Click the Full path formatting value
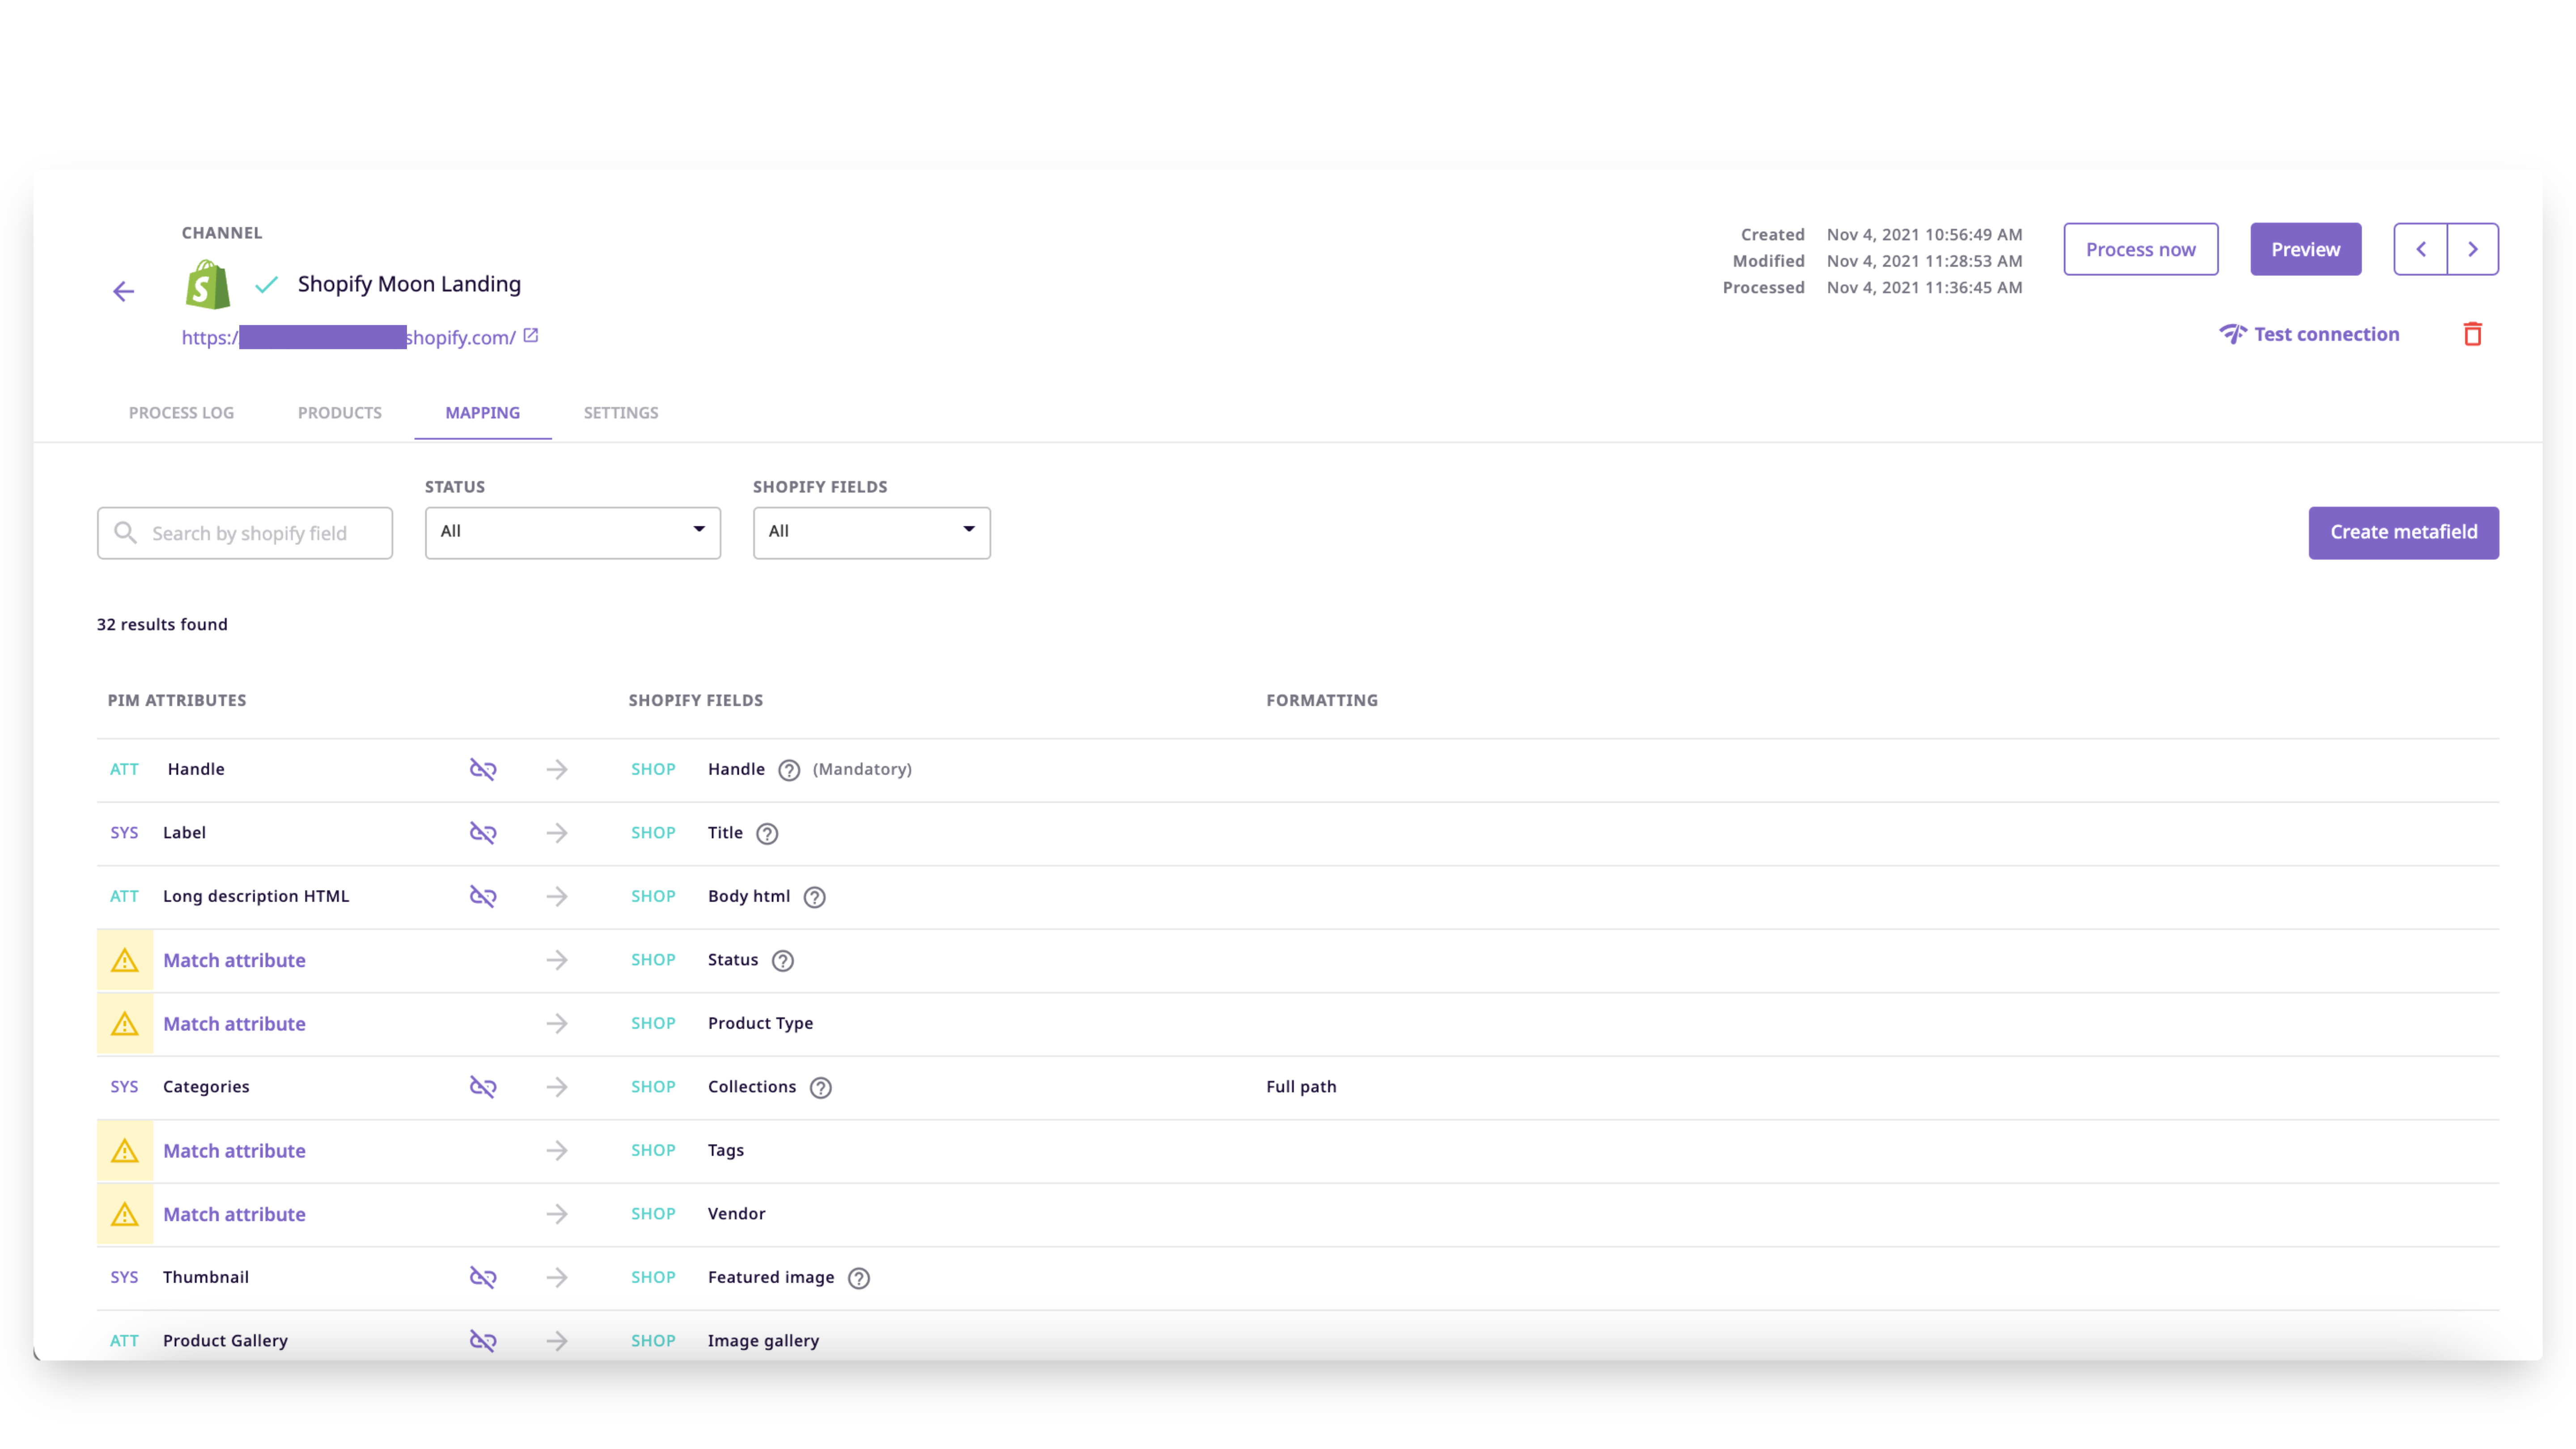Screen dimensions: 2576x1449 point(1301,1087)
